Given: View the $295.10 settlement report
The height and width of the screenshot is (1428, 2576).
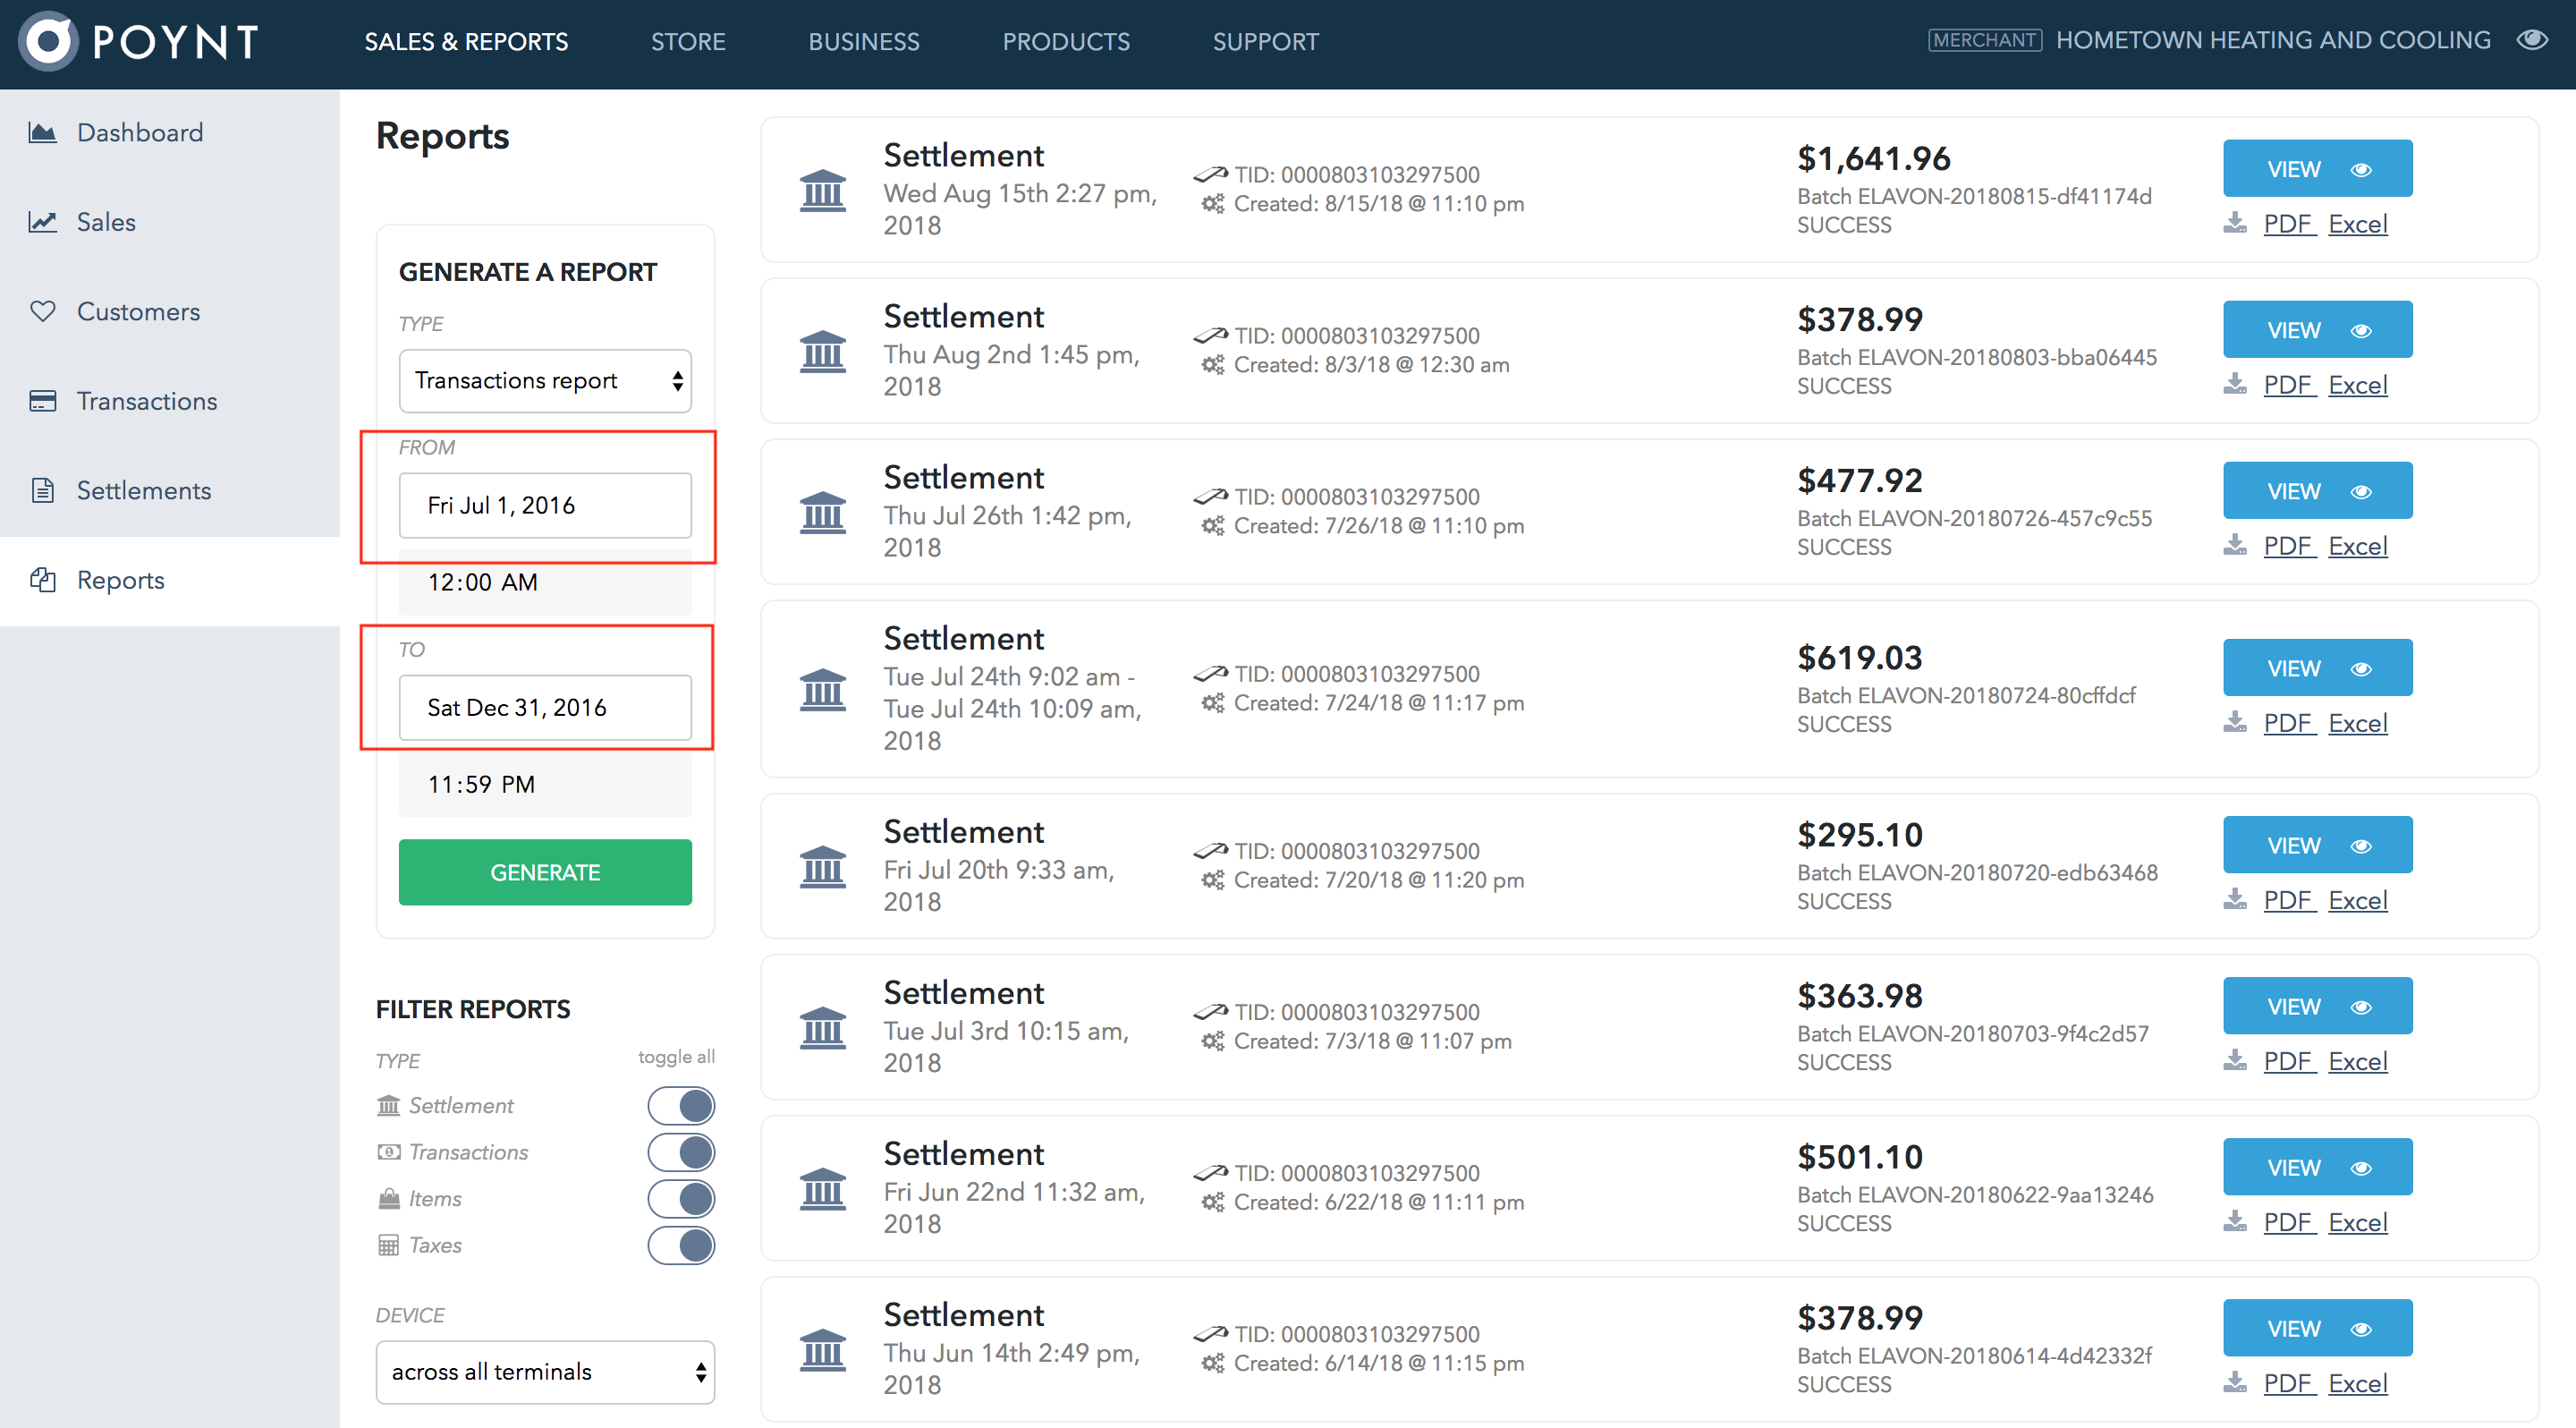Looking at the screenshot, I should (x=2318, y=844).
